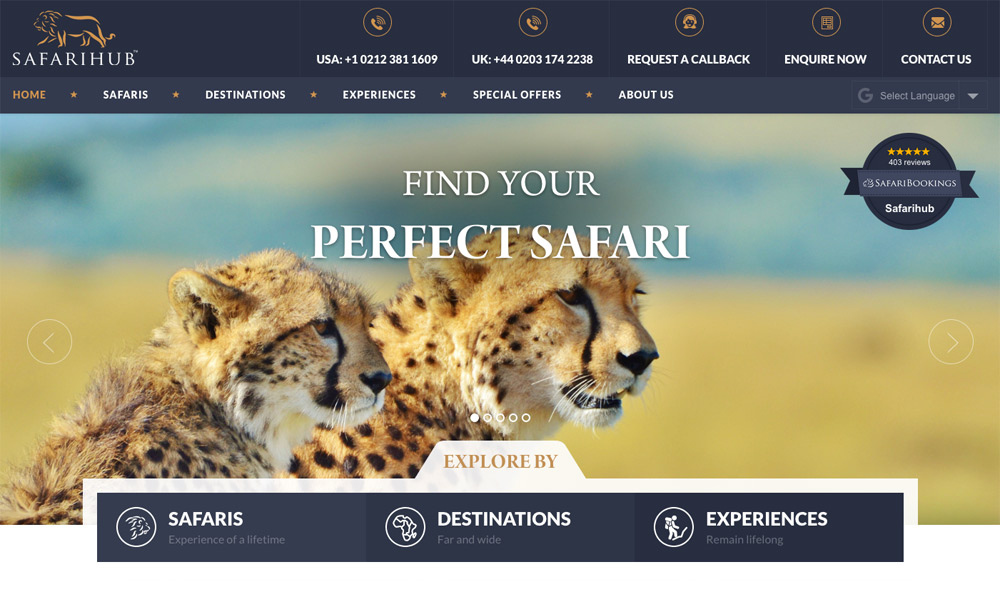Open the About Us page link
The height and width of the screenshot is (600, 1000).
click(645, 94)
